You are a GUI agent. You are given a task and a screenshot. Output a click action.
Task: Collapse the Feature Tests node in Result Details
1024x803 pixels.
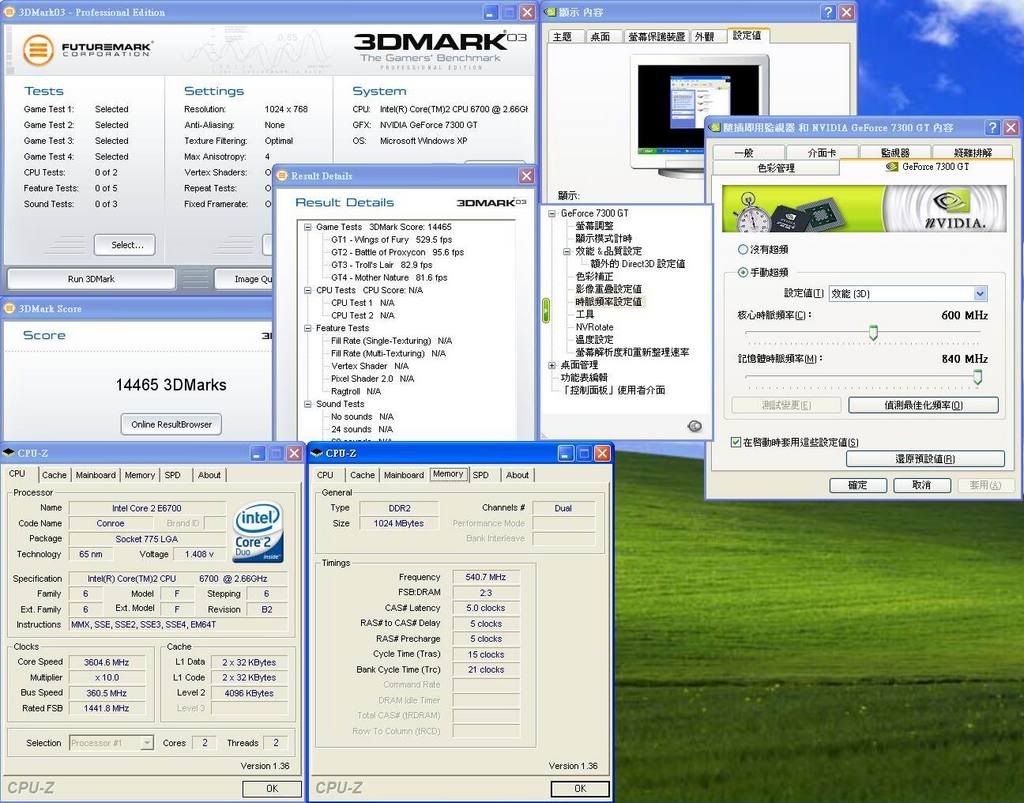point(308,328)
